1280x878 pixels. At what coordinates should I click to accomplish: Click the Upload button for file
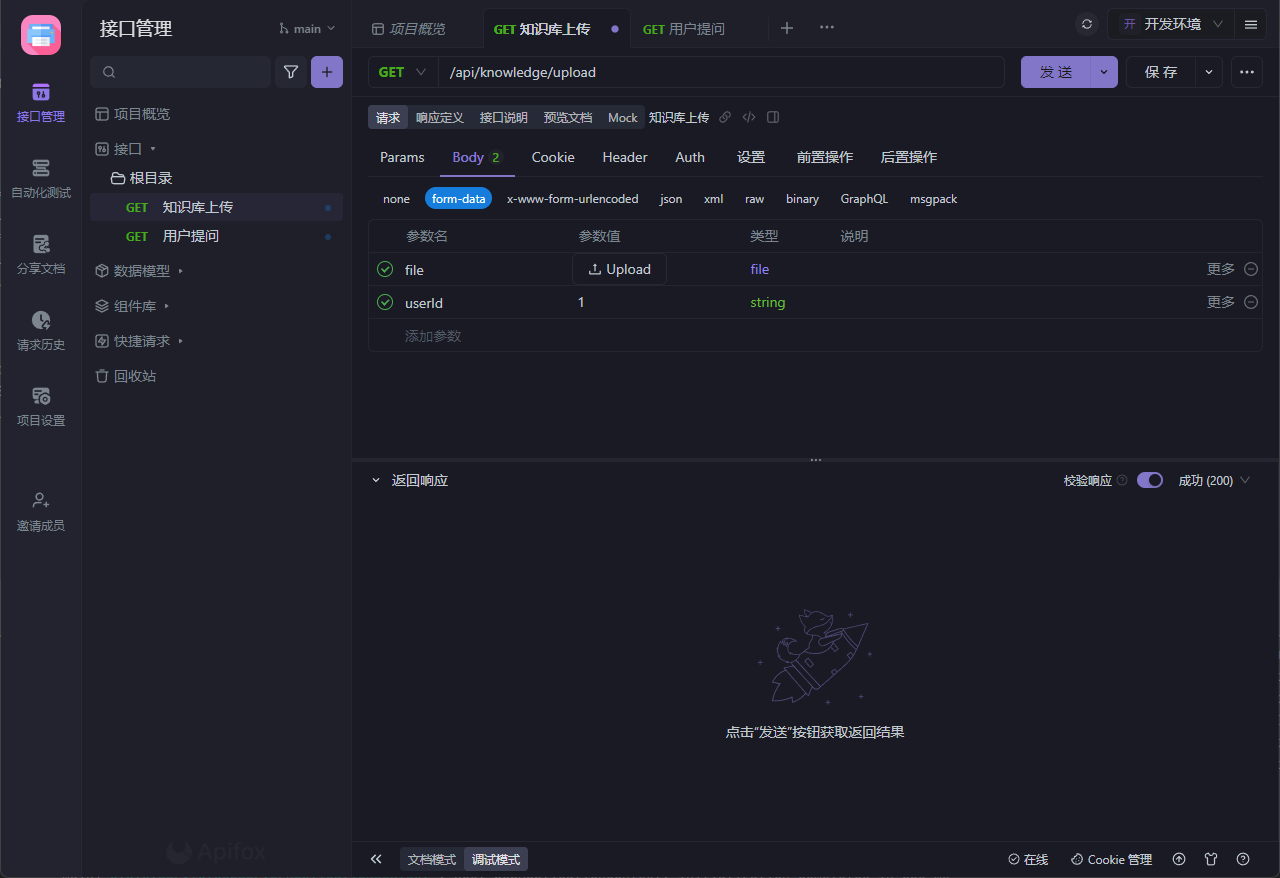click(619, 269)
